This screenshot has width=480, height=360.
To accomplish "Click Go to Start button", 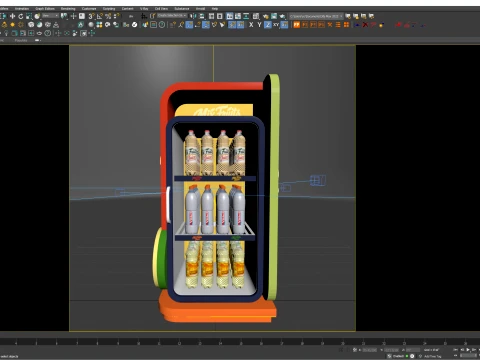I will 456,350.
